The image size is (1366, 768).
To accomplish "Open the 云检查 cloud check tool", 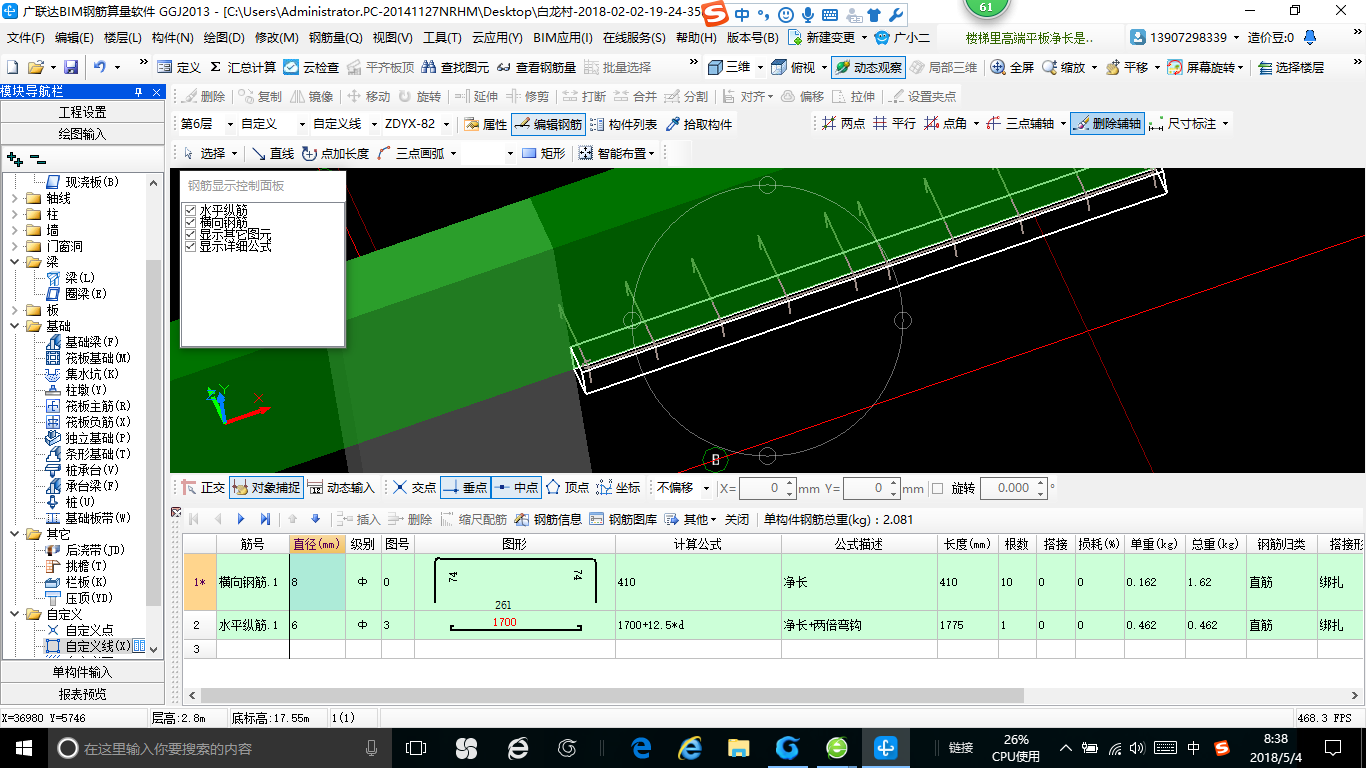I will [311, 67].
